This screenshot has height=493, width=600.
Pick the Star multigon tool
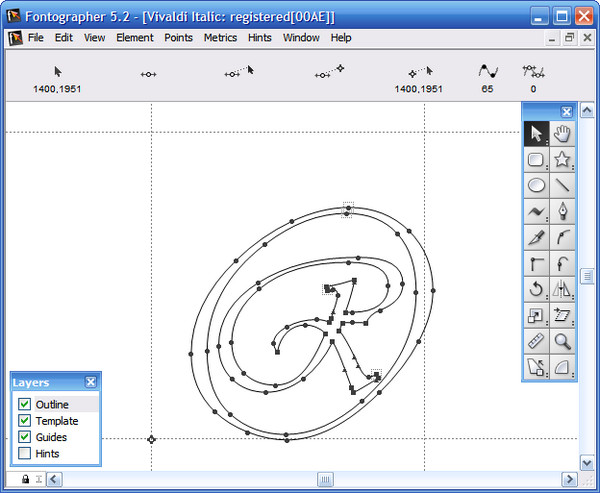[x=562, y=159]
